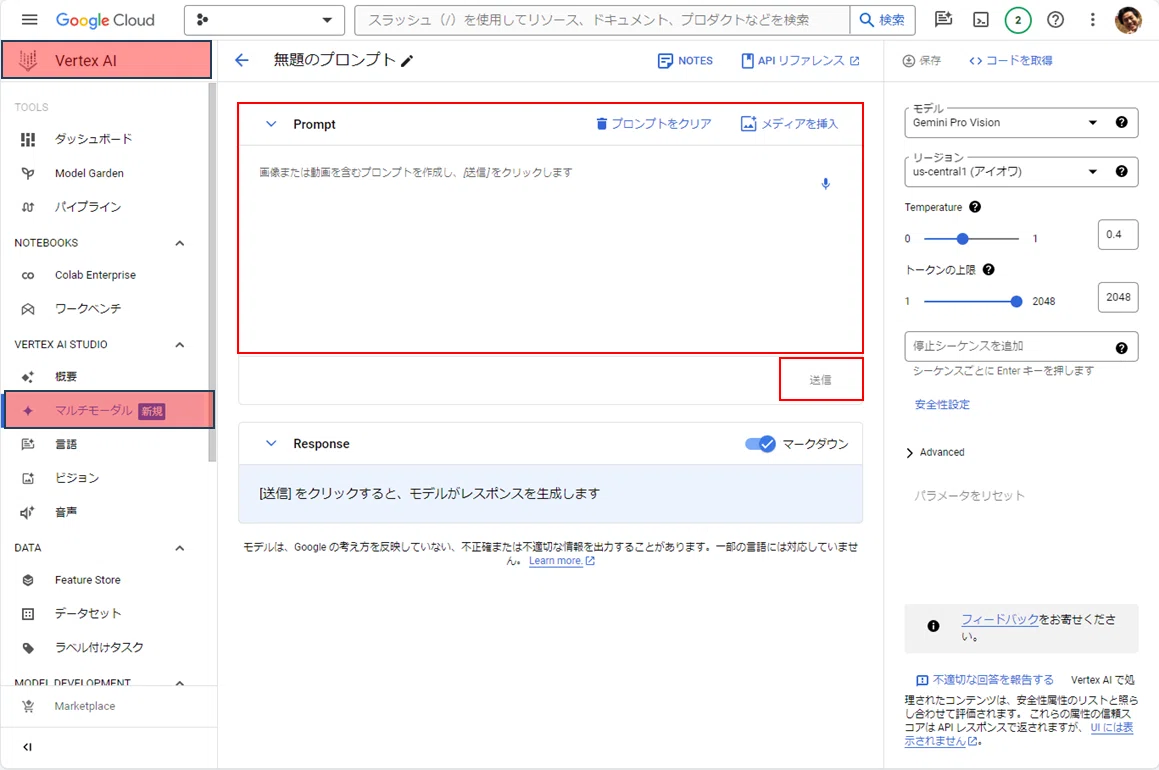Screen dimensions: 1159x770
Task: Edit the prompt title pencil icon
Action: coord(407,61)
